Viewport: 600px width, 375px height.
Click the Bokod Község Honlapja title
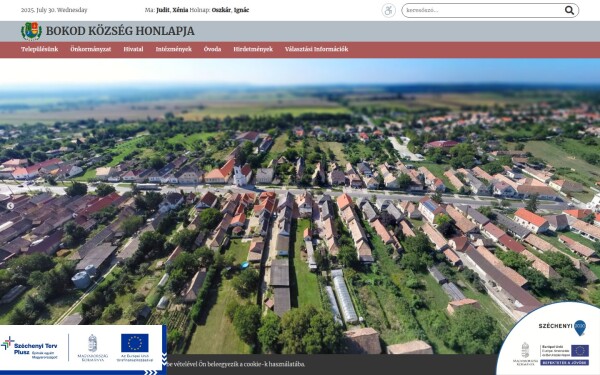point(120,31)
